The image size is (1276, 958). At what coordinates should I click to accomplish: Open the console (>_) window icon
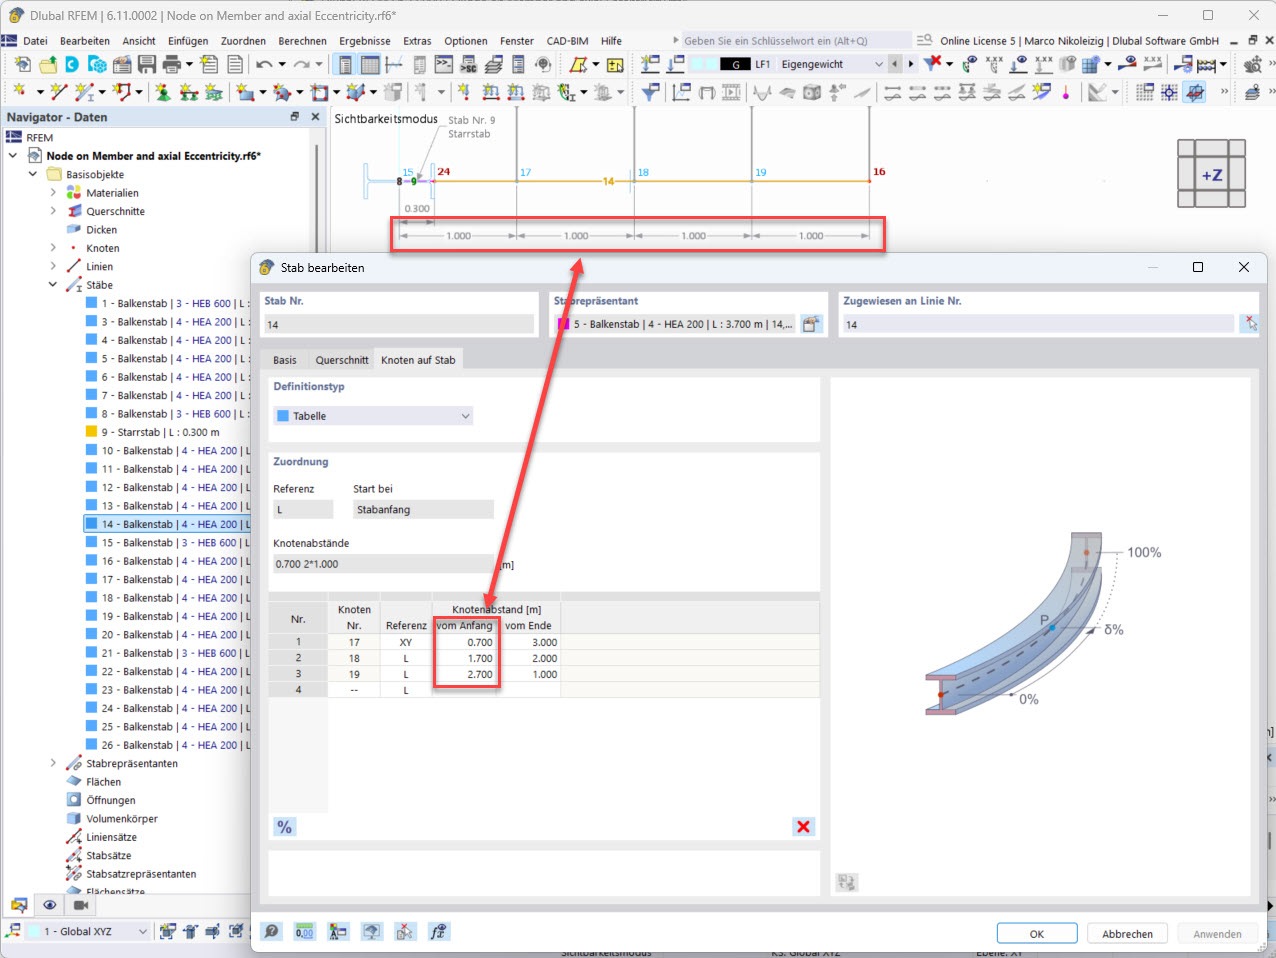443,65
